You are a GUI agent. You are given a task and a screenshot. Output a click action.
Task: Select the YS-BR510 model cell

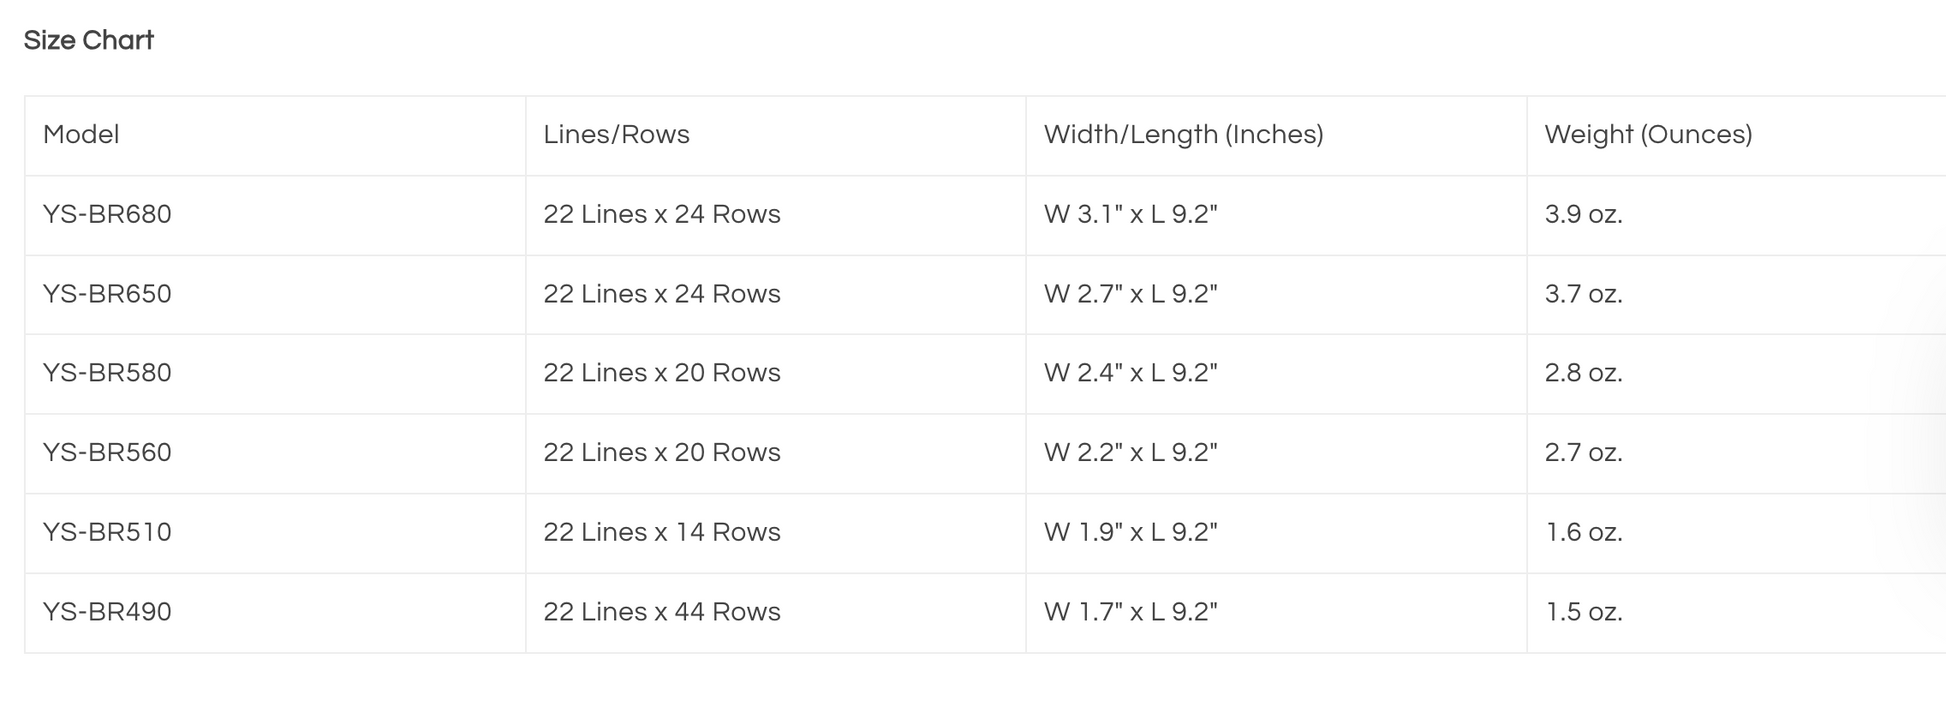107,532
